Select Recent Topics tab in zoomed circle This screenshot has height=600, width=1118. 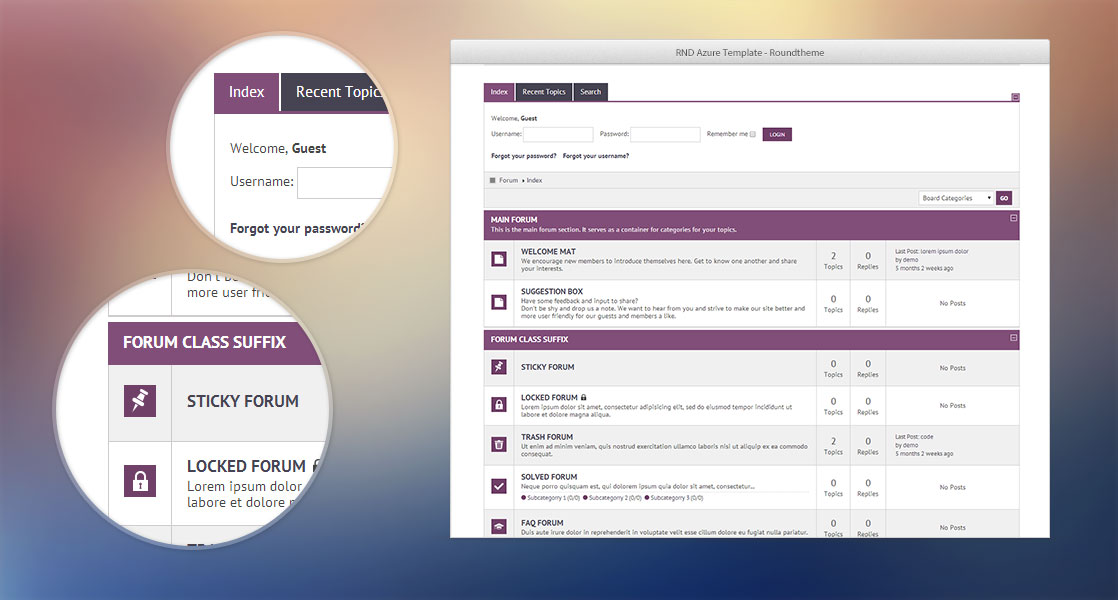pyautogui.click(x=335, y=93)
